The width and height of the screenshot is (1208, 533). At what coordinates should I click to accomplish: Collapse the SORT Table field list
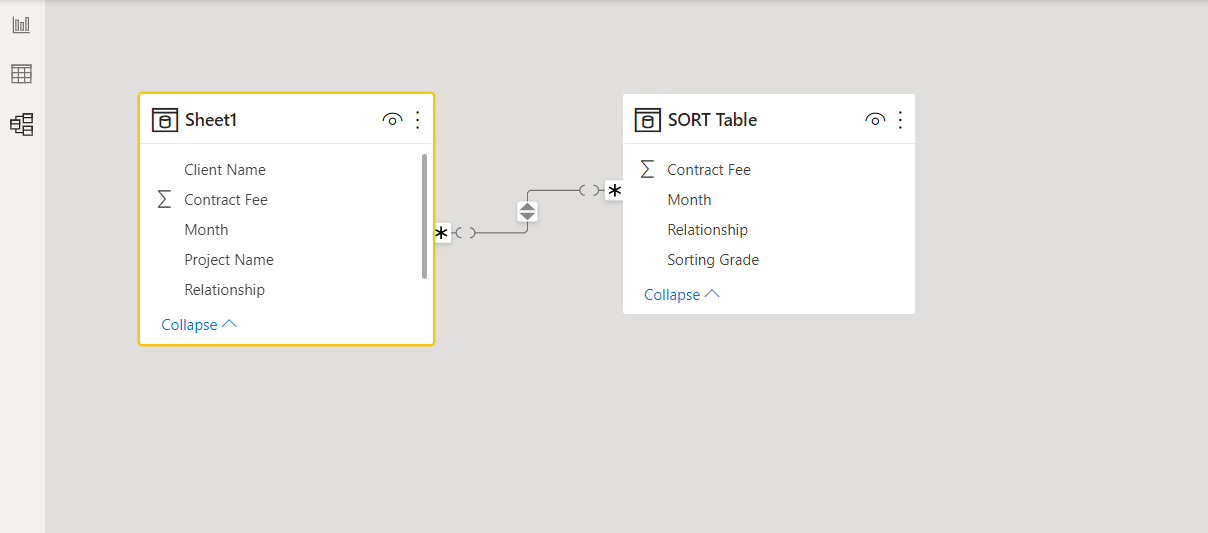682,294
